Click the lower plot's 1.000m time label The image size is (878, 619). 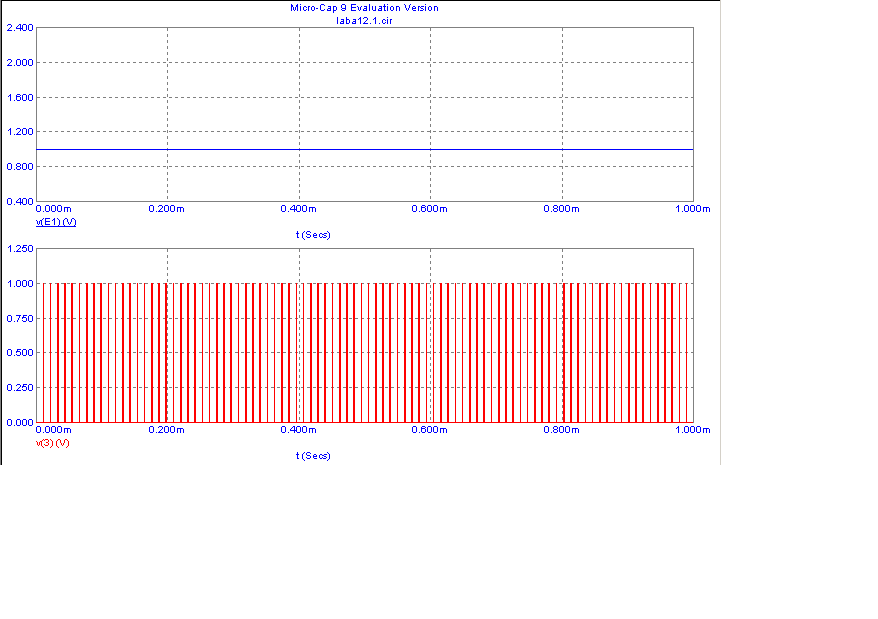tap(693, 430)
